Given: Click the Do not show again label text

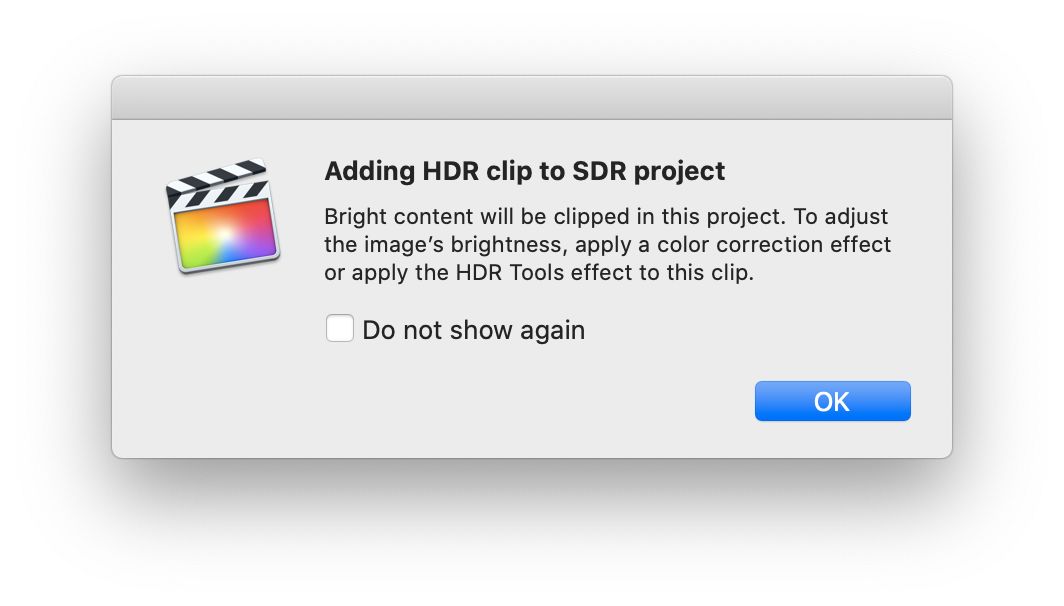Looking at the screenshot, I should [x=474, y=330].
